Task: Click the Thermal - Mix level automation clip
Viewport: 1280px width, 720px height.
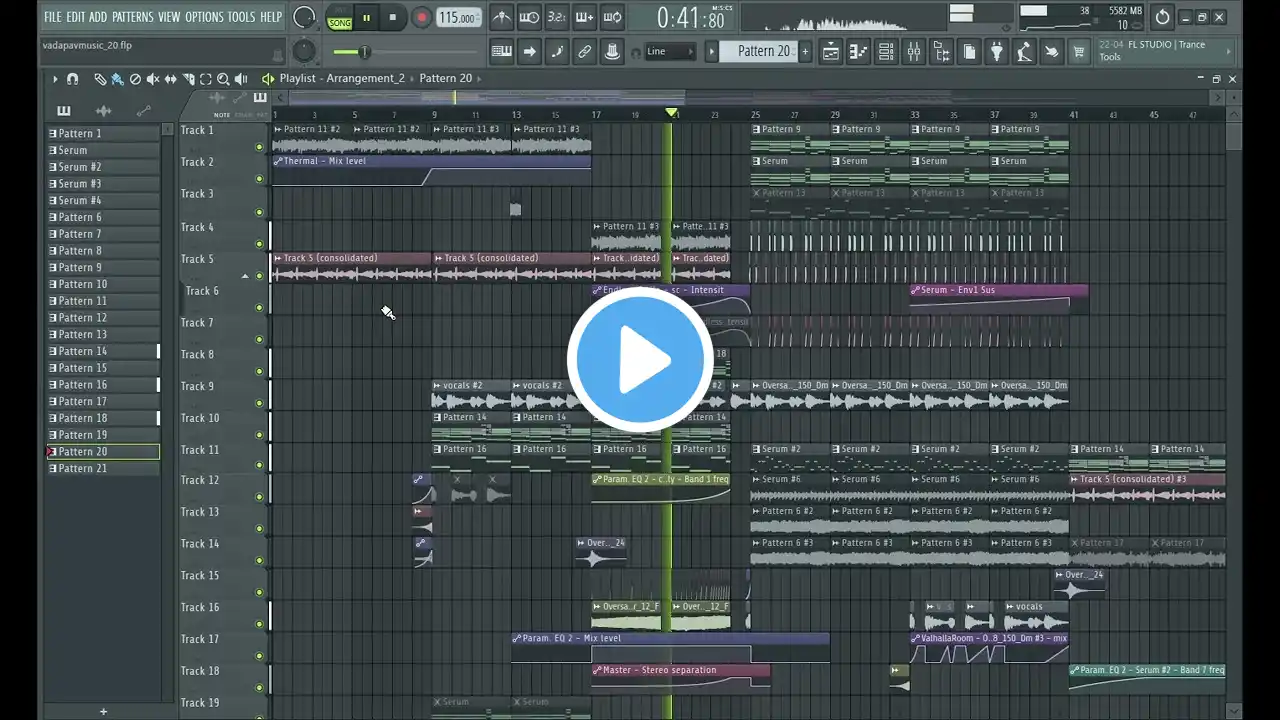Action: point(431,170)
